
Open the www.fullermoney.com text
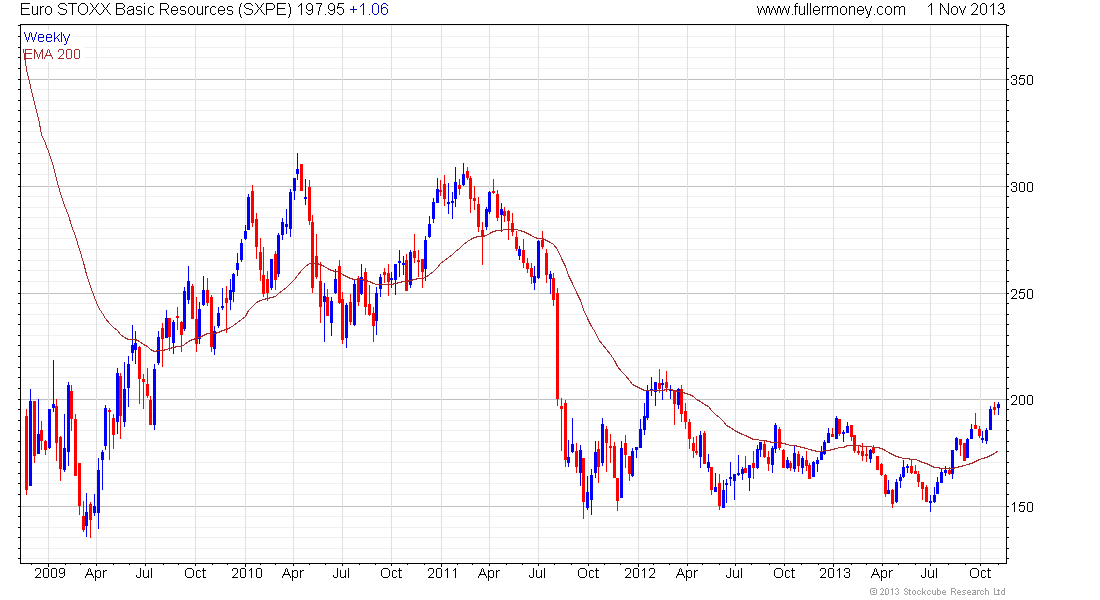(831, 10)
